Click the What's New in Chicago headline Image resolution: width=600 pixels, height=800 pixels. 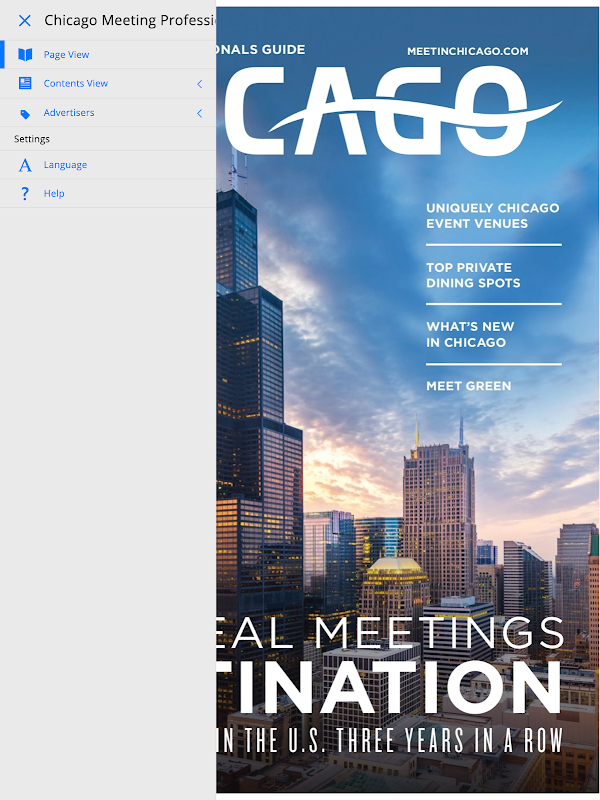point(470,334)
